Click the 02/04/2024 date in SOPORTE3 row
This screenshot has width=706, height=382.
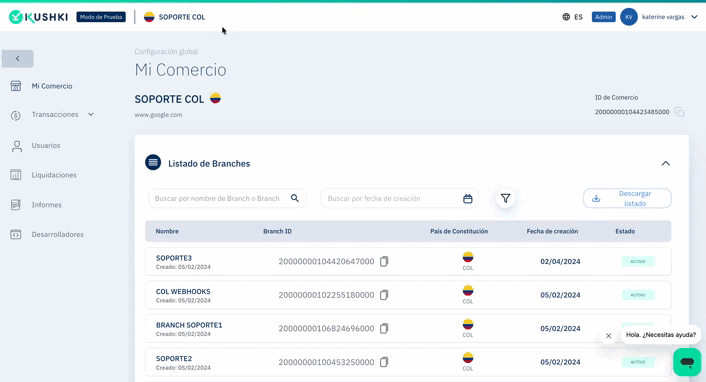pyautogui.click(x=560, y=261)
